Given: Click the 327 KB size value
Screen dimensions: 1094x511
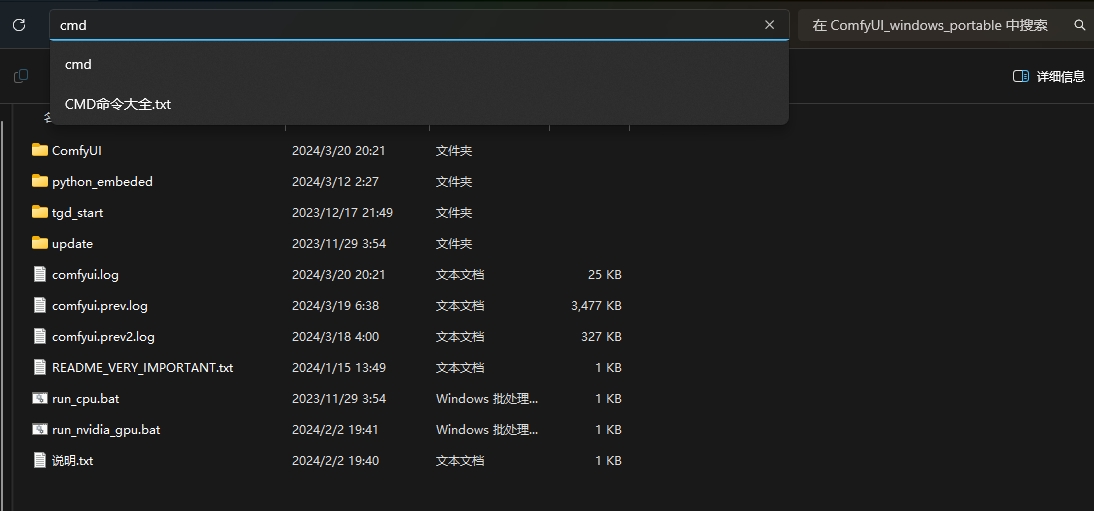Looking at the screenshot, I should click(x=601, y=336).
